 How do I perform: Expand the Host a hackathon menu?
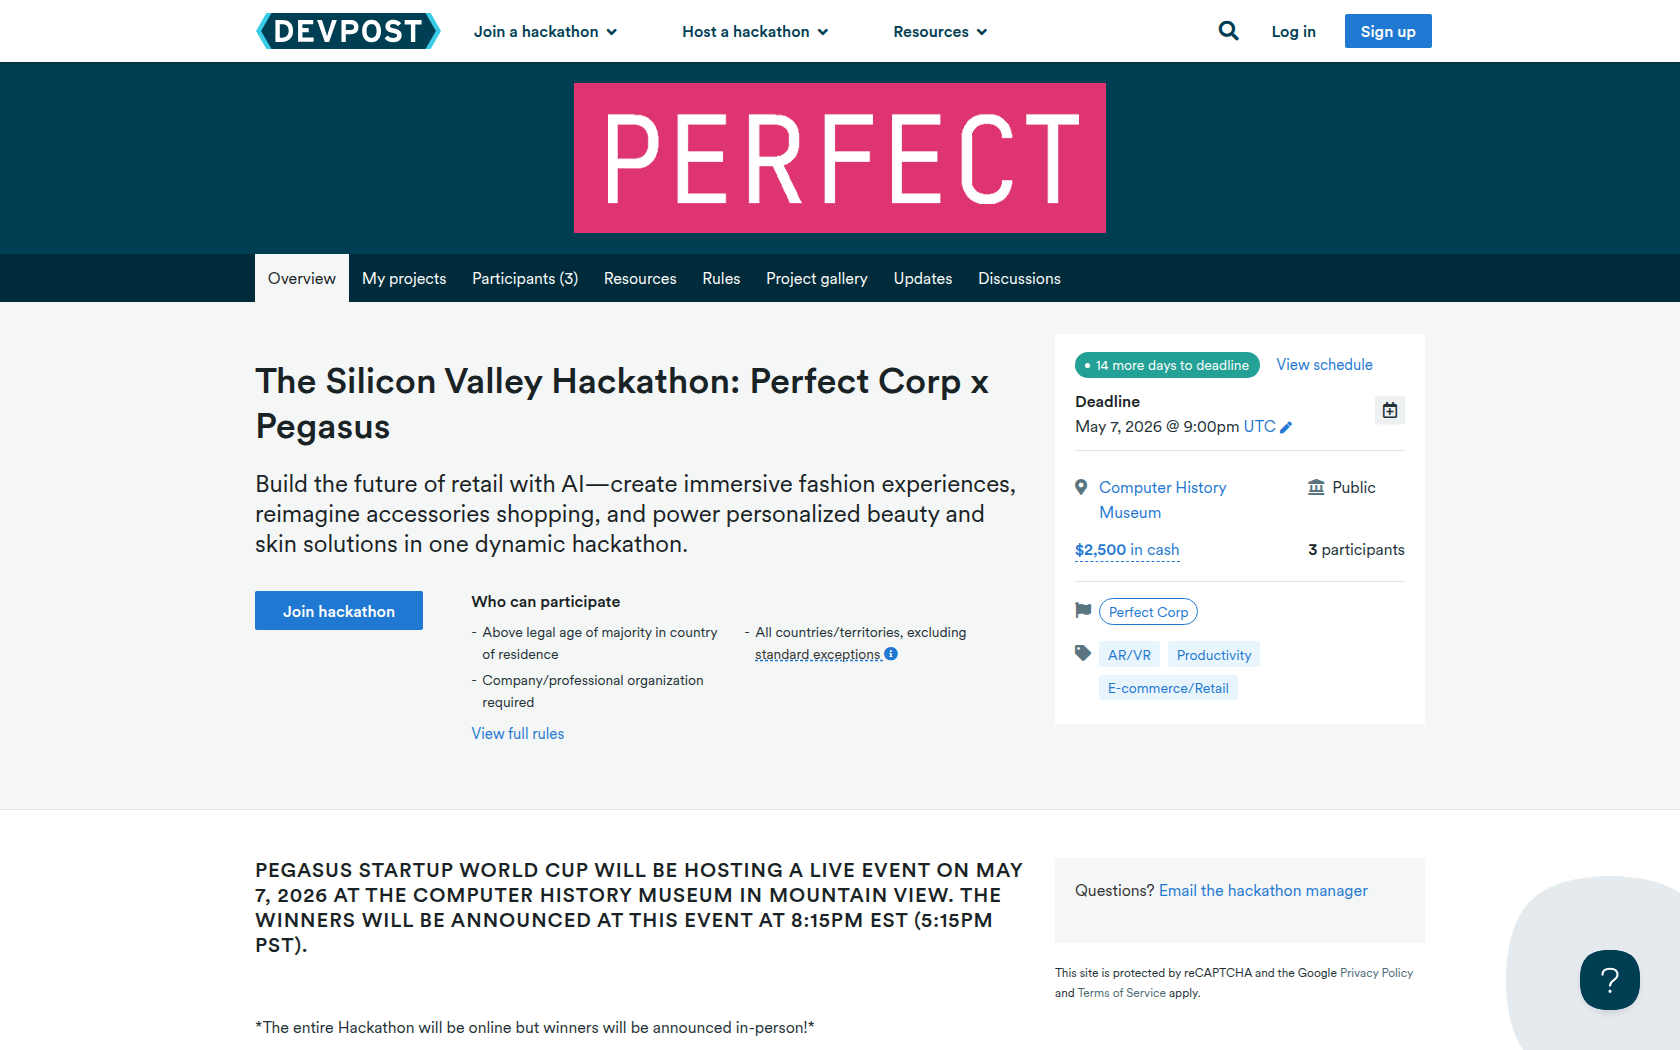(755, 32)
